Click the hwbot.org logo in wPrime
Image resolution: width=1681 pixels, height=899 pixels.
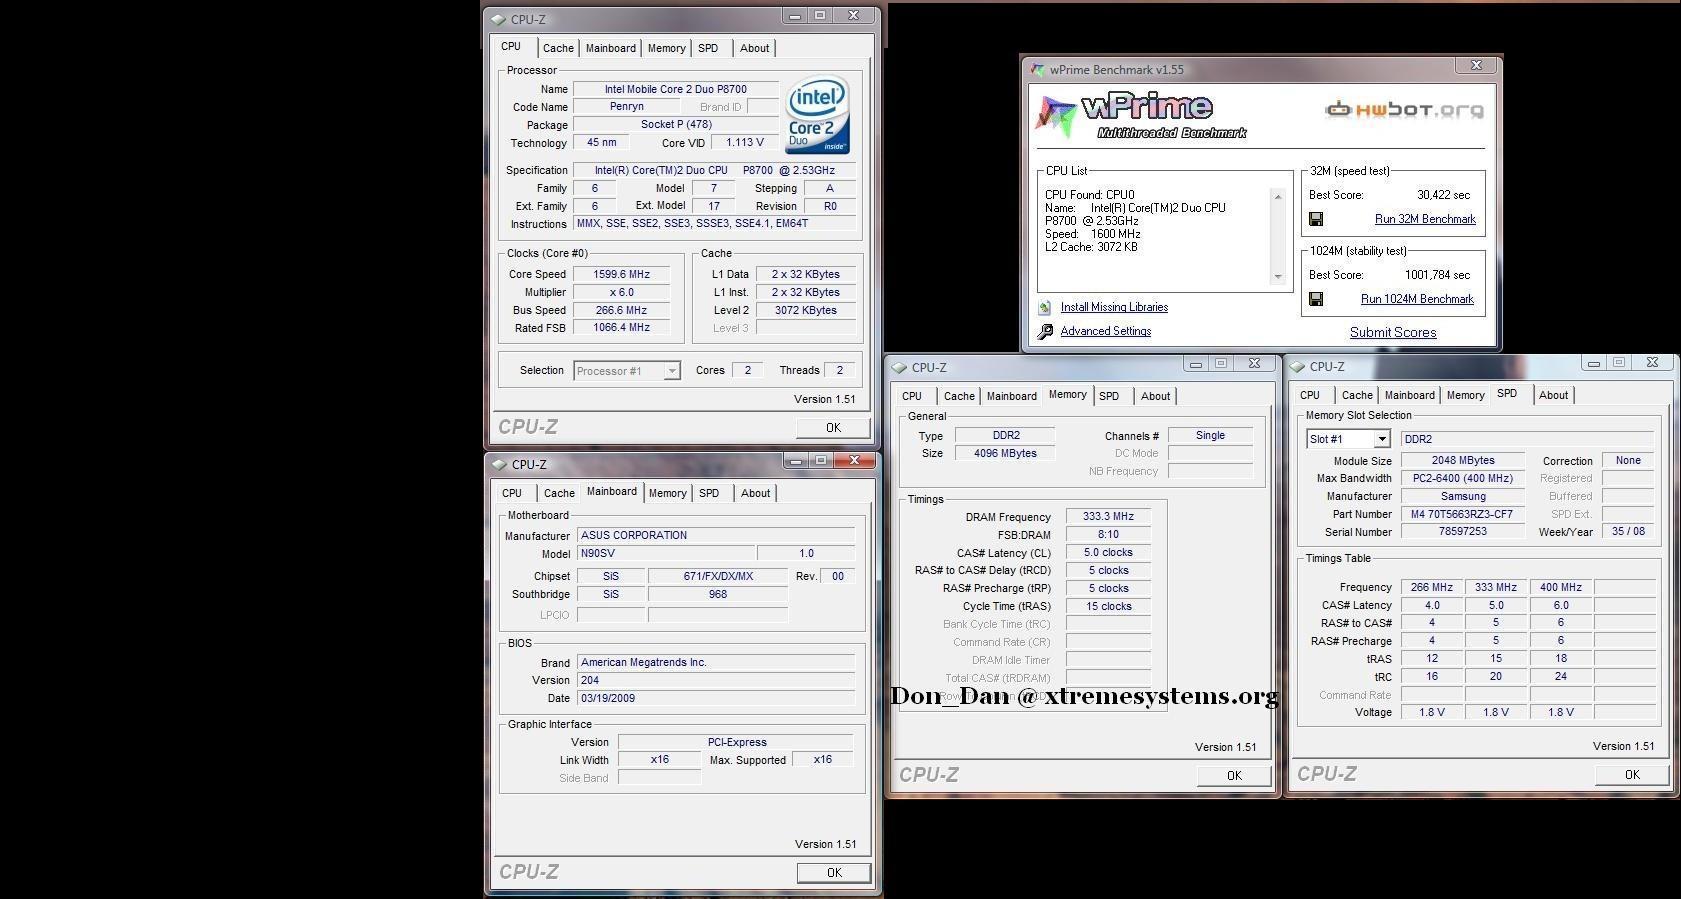click(1404, 110)
